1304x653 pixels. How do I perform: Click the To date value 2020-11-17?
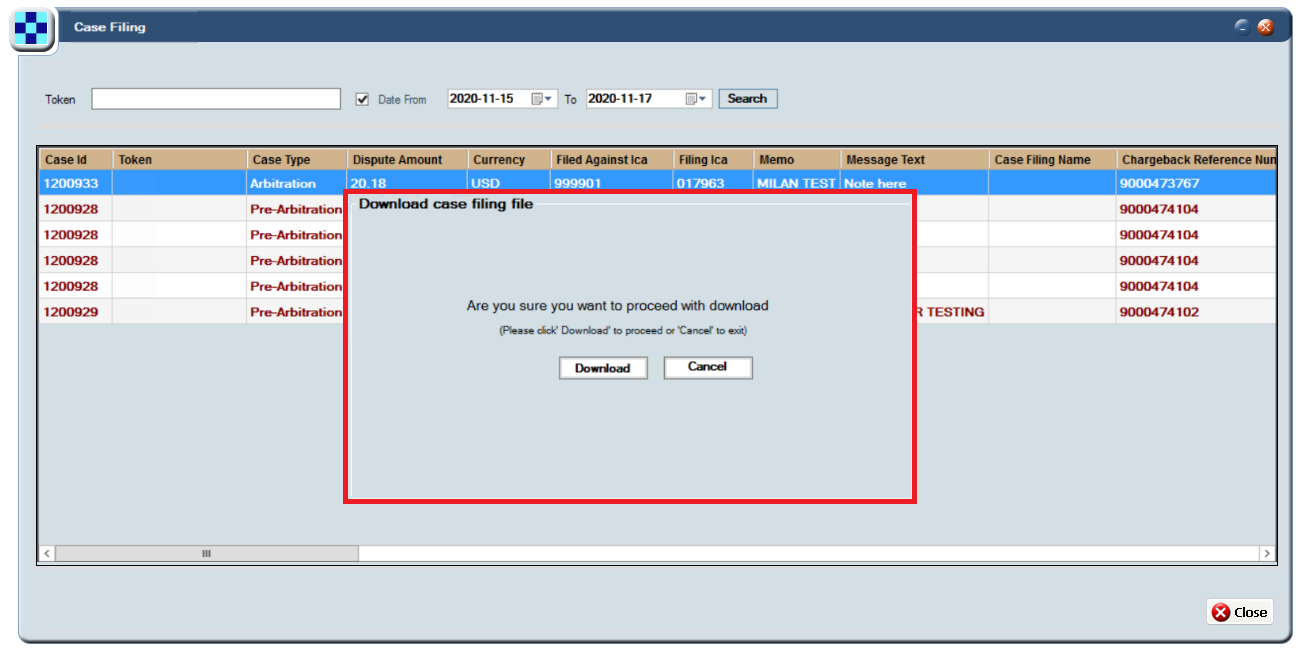[x=620, y=99]
